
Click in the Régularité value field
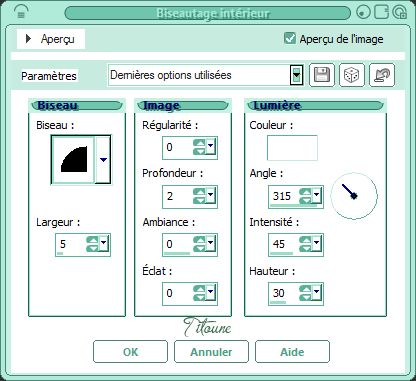coord(178,147)
